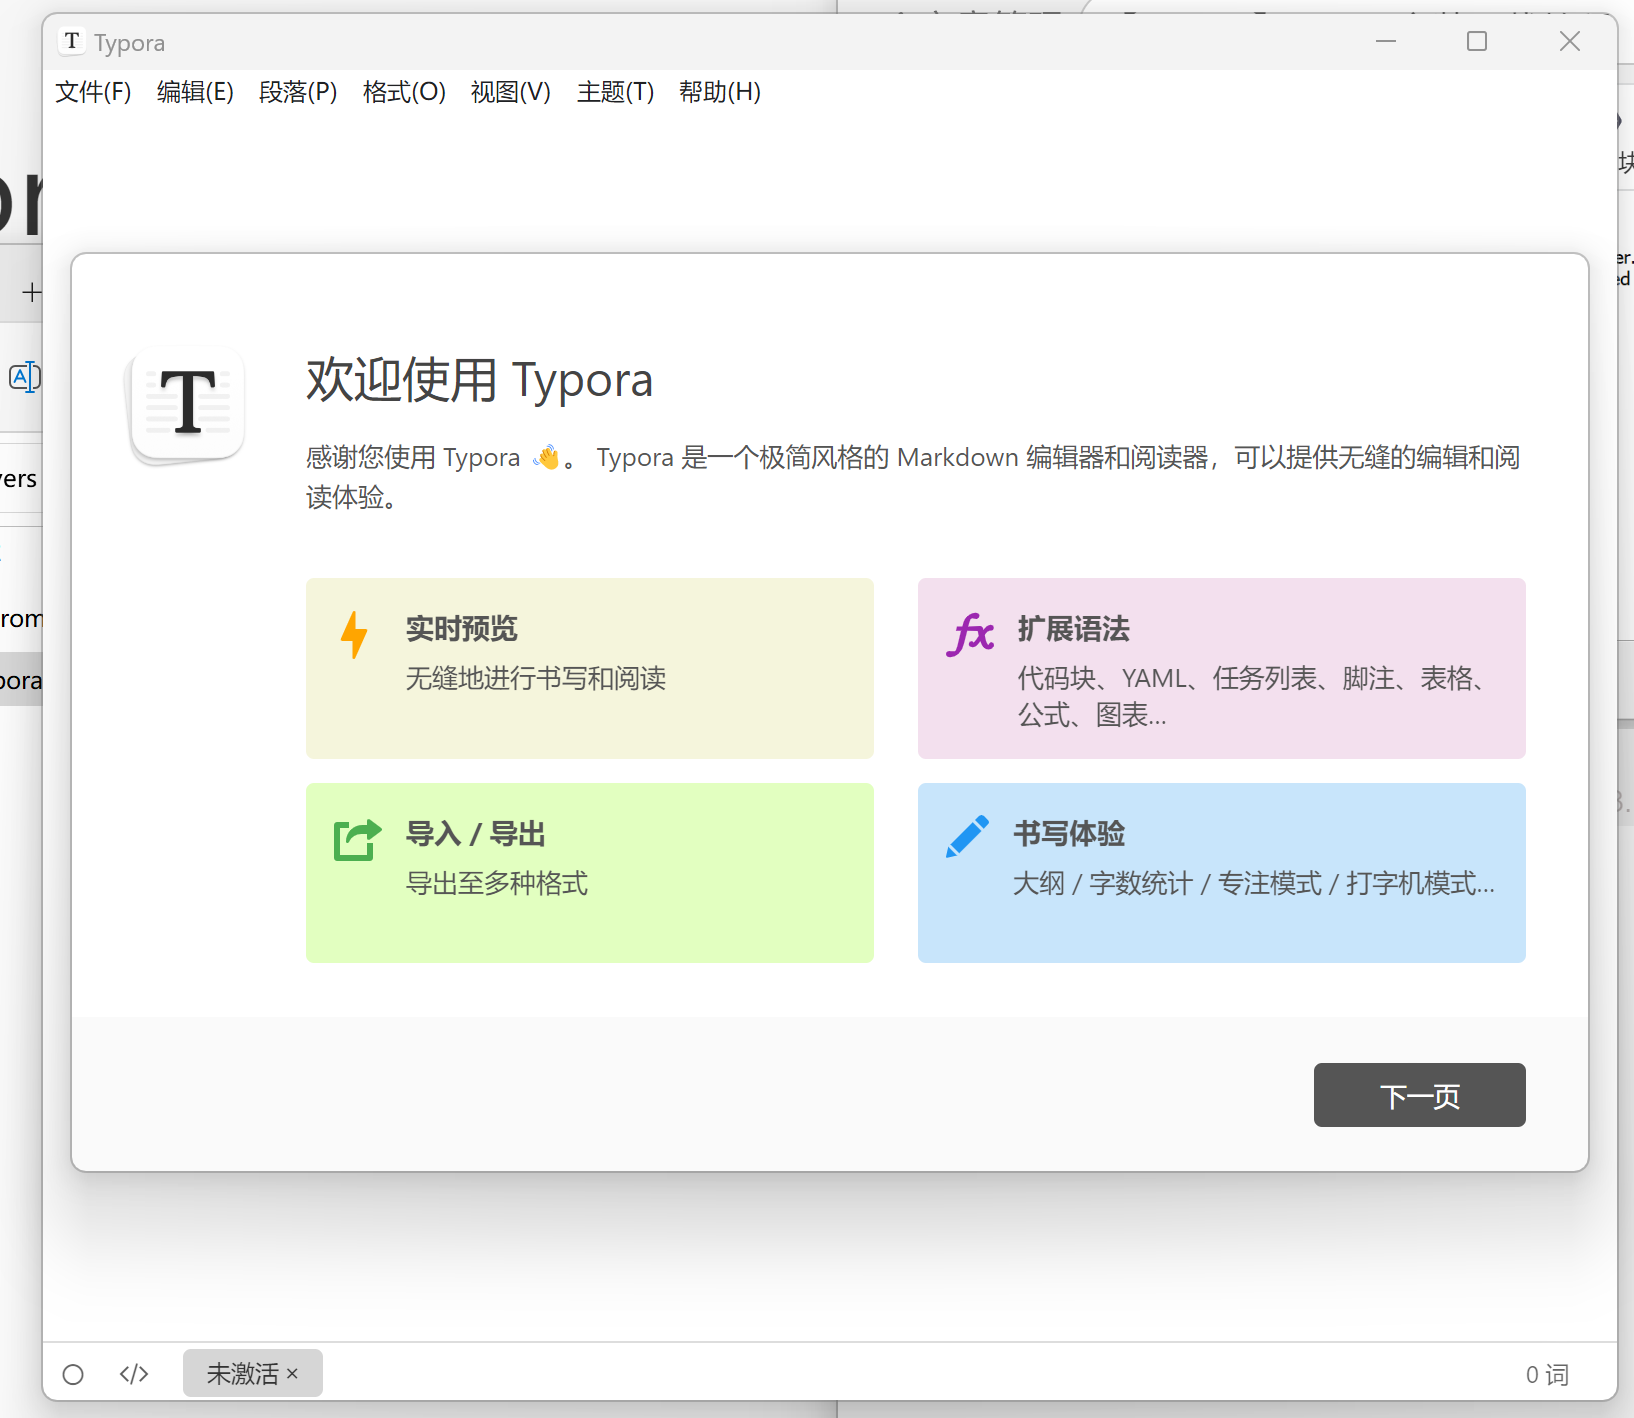Click the large Typora T logo in the dialog
Screen dimensions: 1634x1418
tap(186, 404)
